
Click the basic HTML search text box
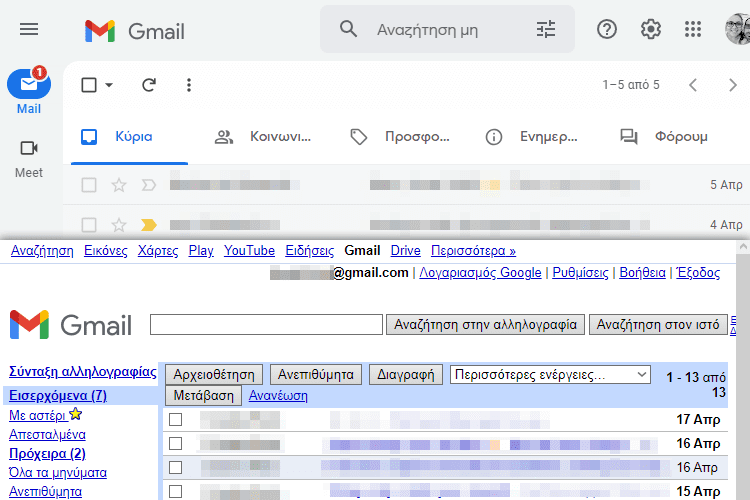click(x=266, y=325)
